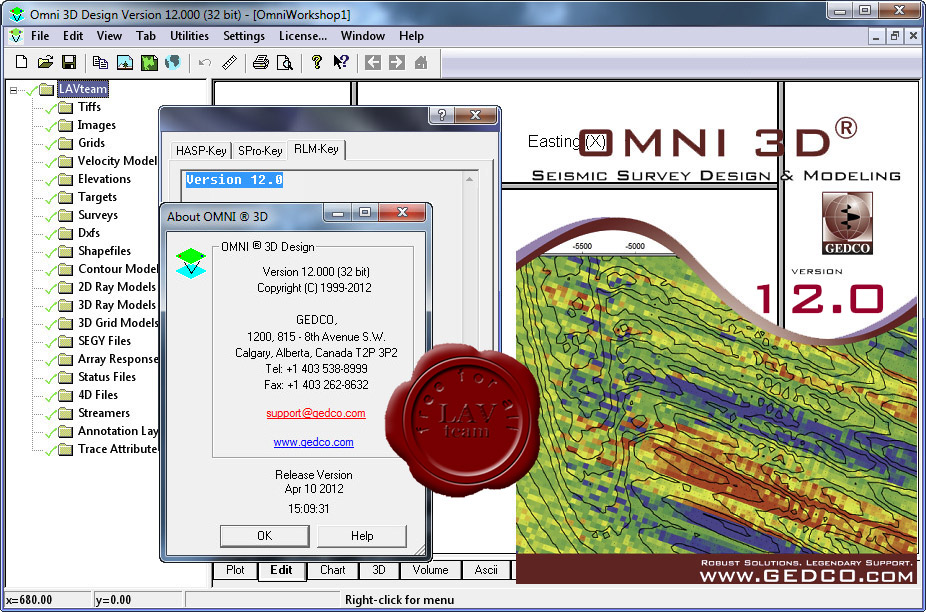Click the Undo arrow icon
The image size is (926, 612).
205,62
